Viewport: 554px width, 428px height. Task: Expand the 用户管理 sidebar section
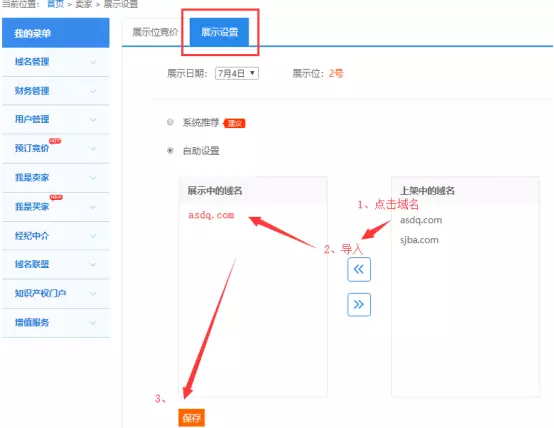(56, 119)
